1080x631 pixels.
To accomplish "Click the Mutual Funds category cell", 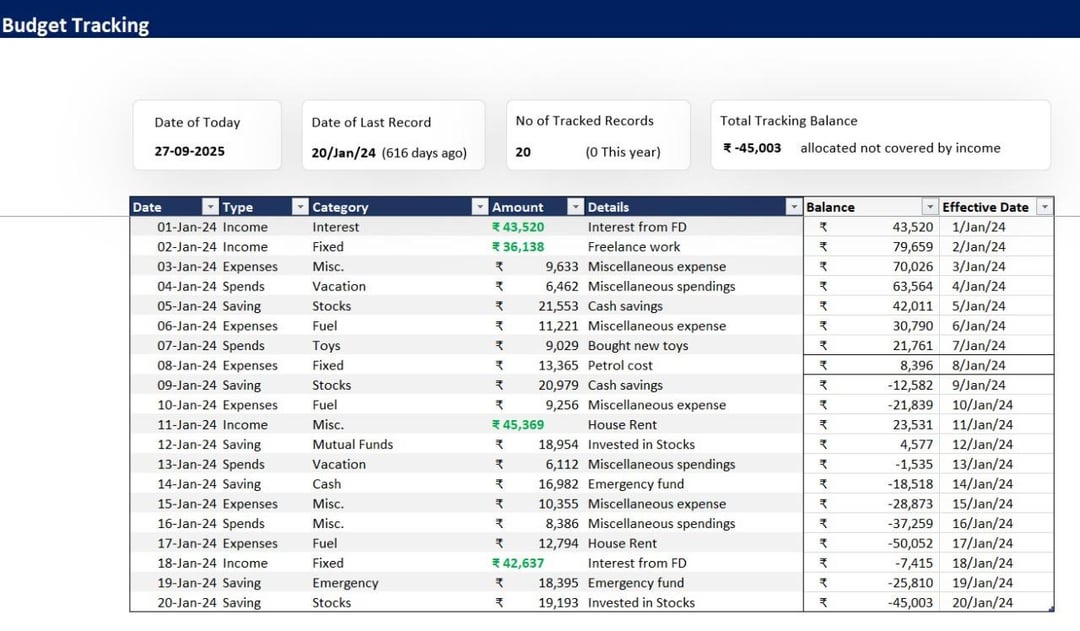I will tap(352, 445).
